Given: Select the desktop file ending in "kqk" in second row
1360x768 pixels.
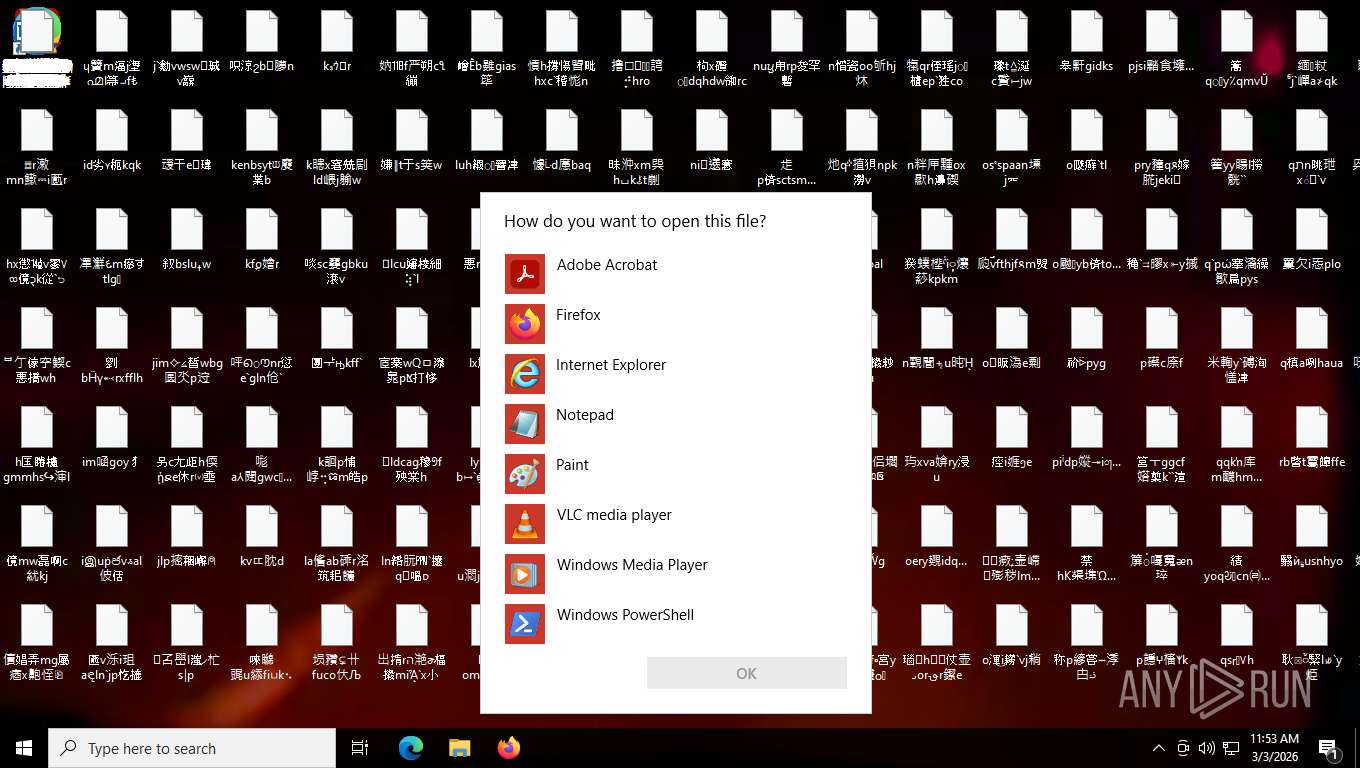Looking at the screenshot, I should click(111, 141).
